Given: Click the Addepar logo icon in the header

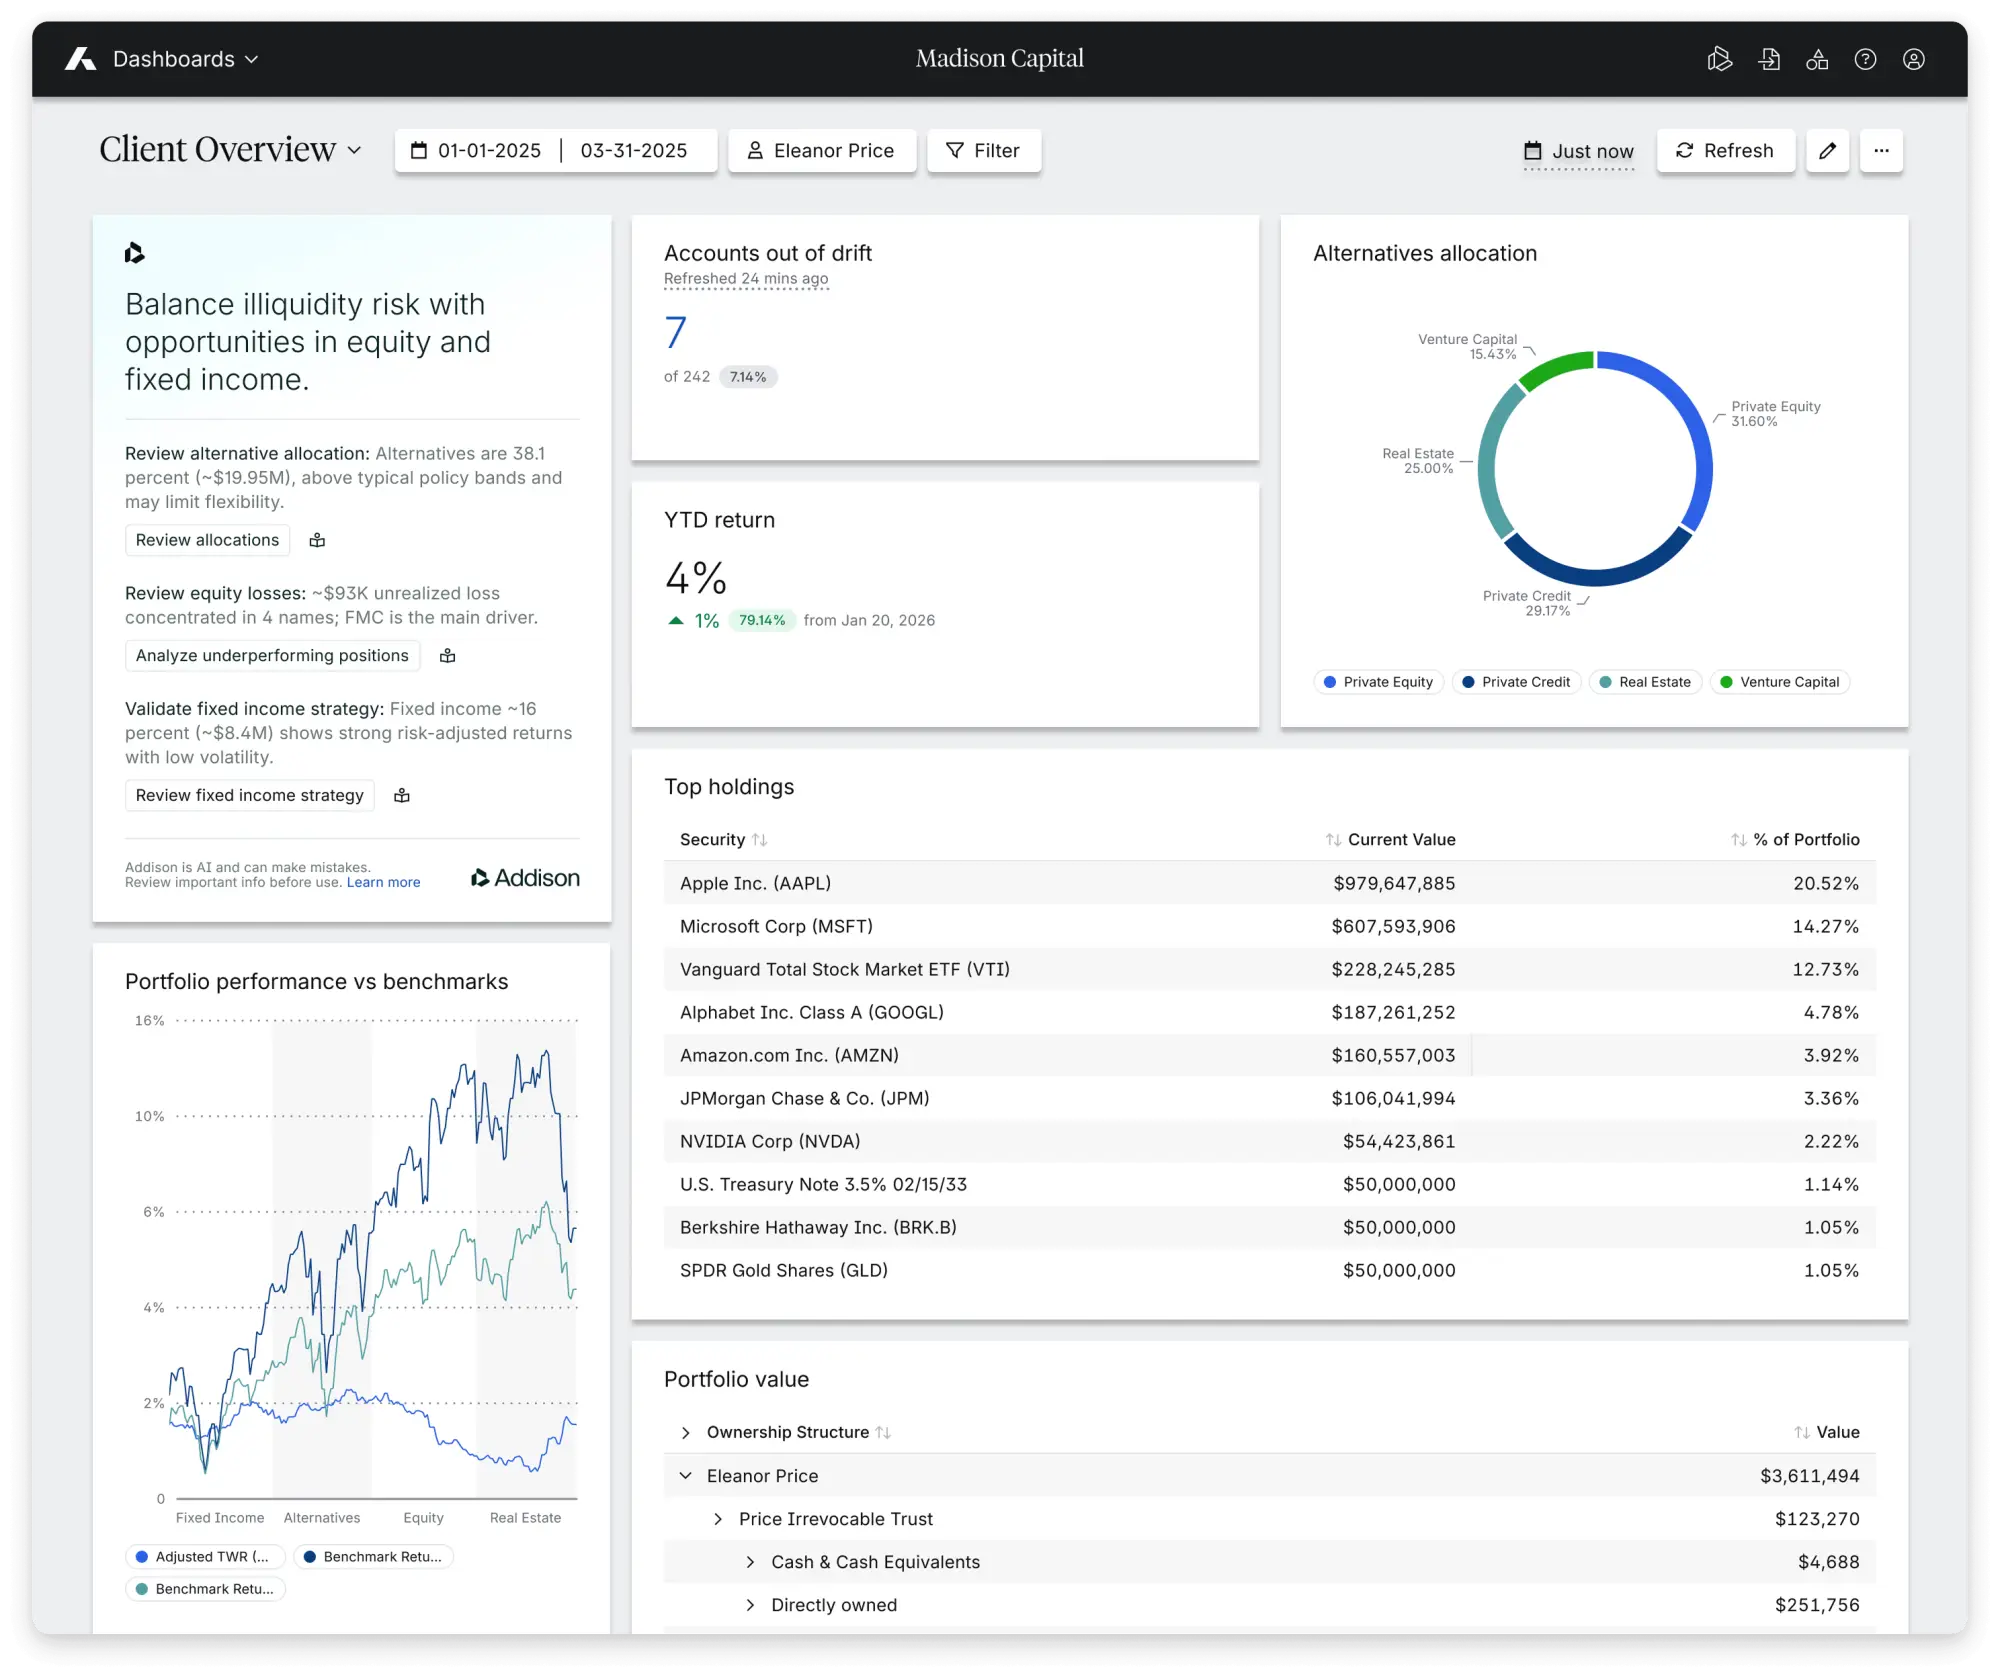Looking at the screenshot, I should 80,59.
